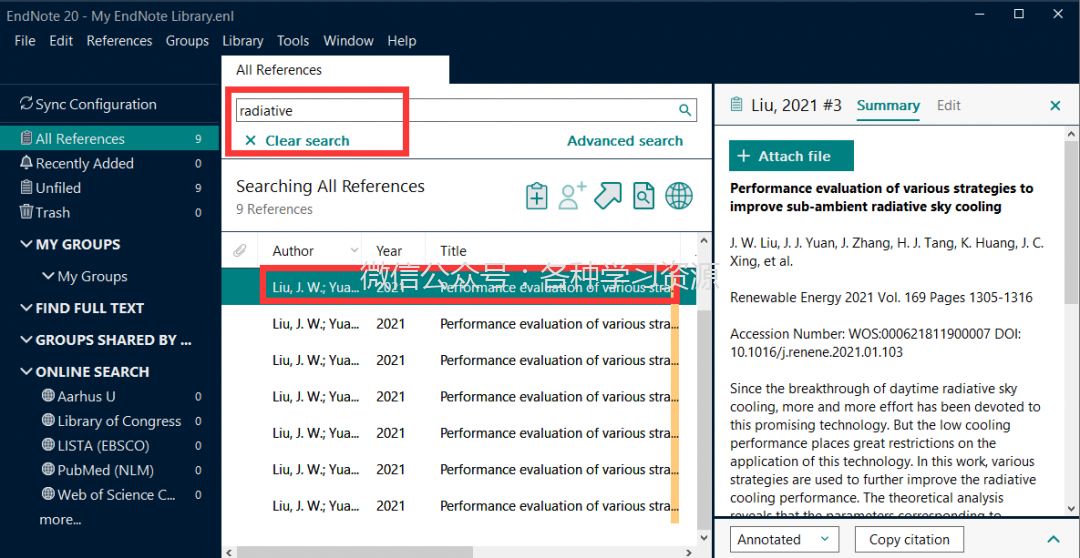Open the Author column sort dropdown arrow
This screenshot has height=558, width=1080.
pos(355,251)
